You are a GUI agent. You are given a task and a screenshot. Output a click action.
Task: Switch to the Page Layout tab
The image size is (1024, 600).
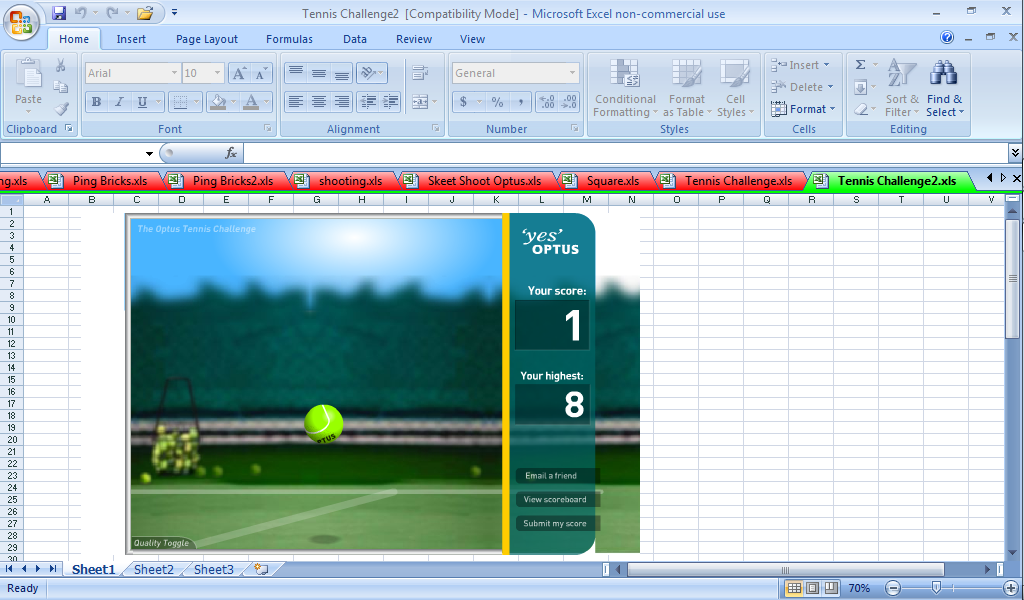[206, 39]
